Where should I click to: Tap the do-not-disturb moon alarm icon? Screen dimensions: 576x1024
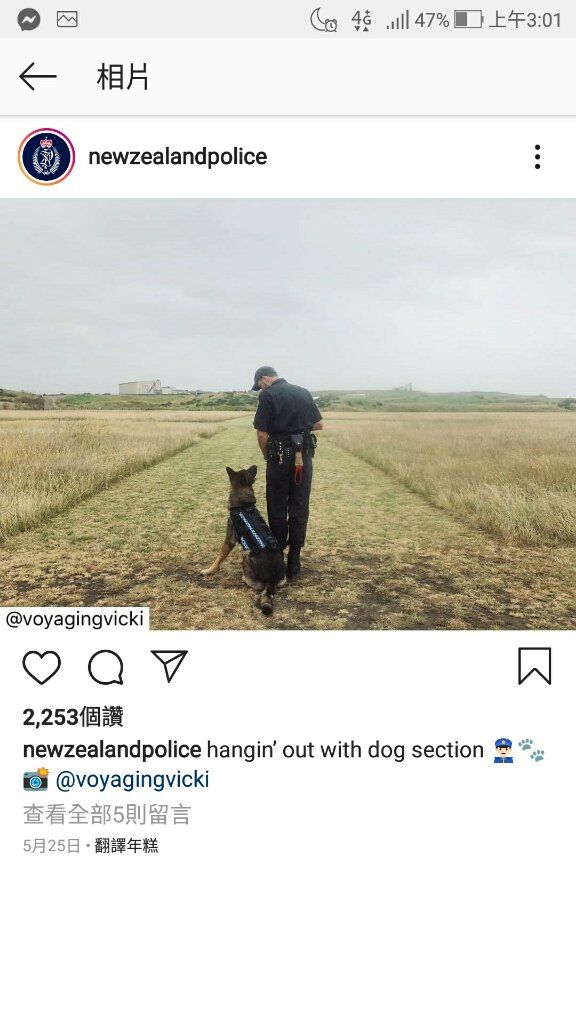coord(323,20)
